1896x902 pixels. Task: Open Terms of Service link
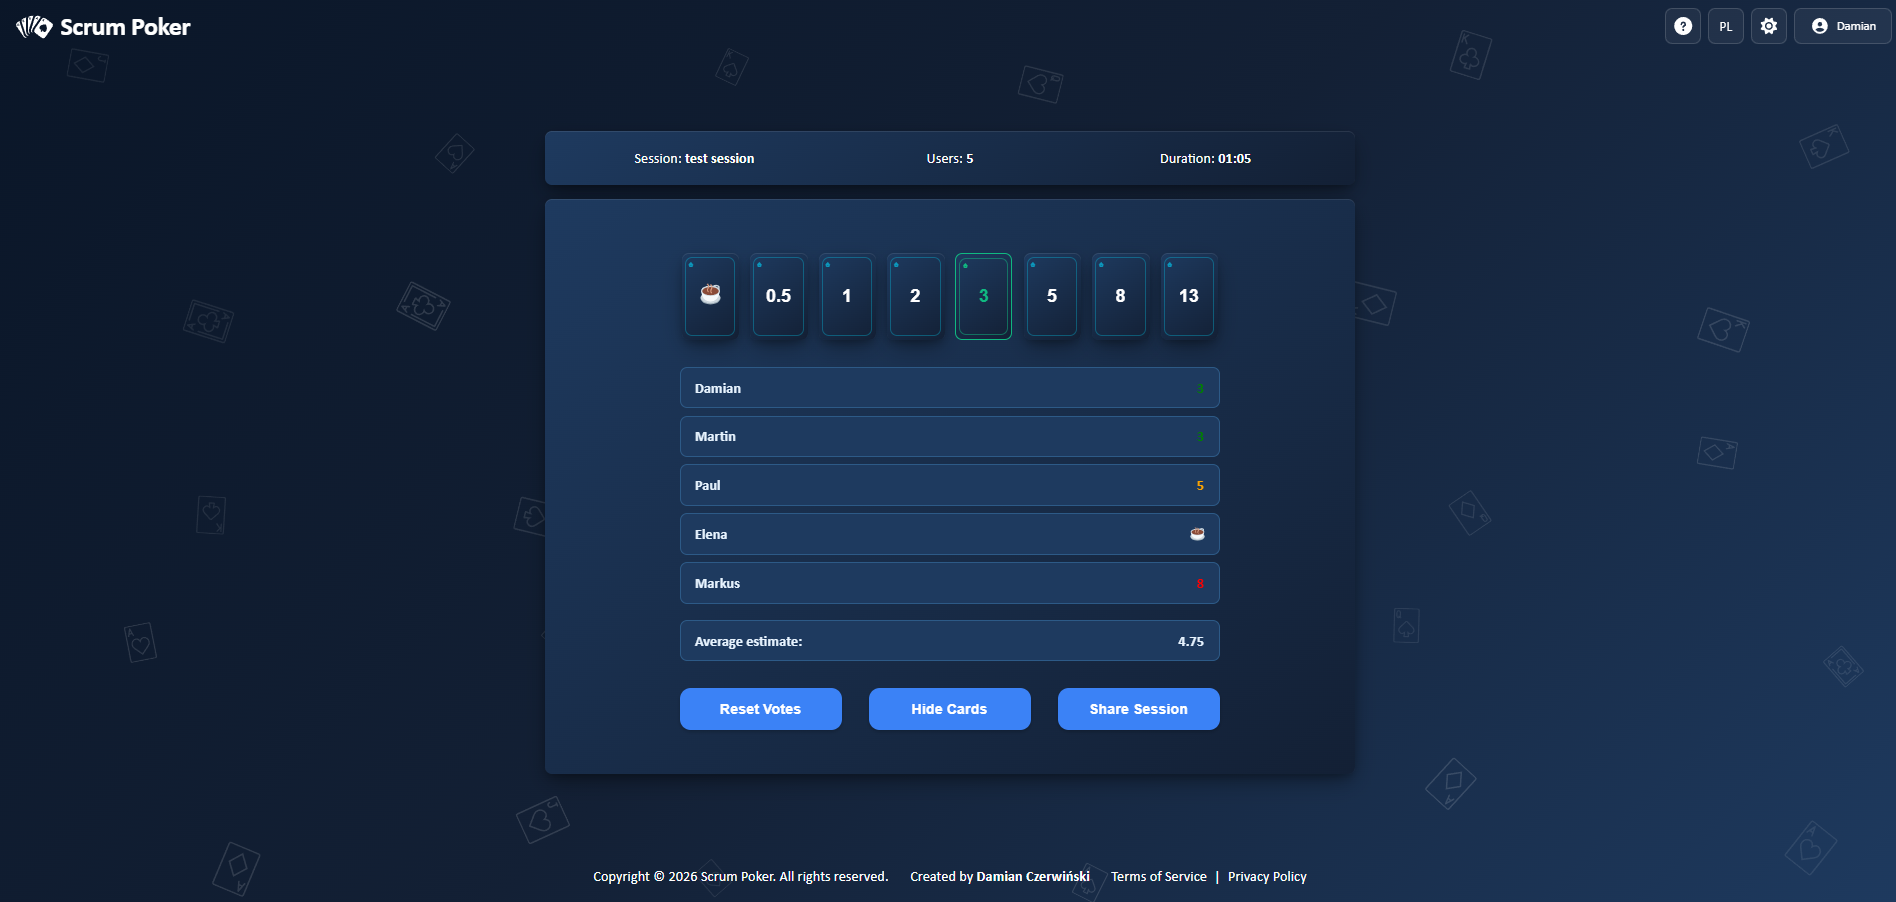[x=1159, y=877]
